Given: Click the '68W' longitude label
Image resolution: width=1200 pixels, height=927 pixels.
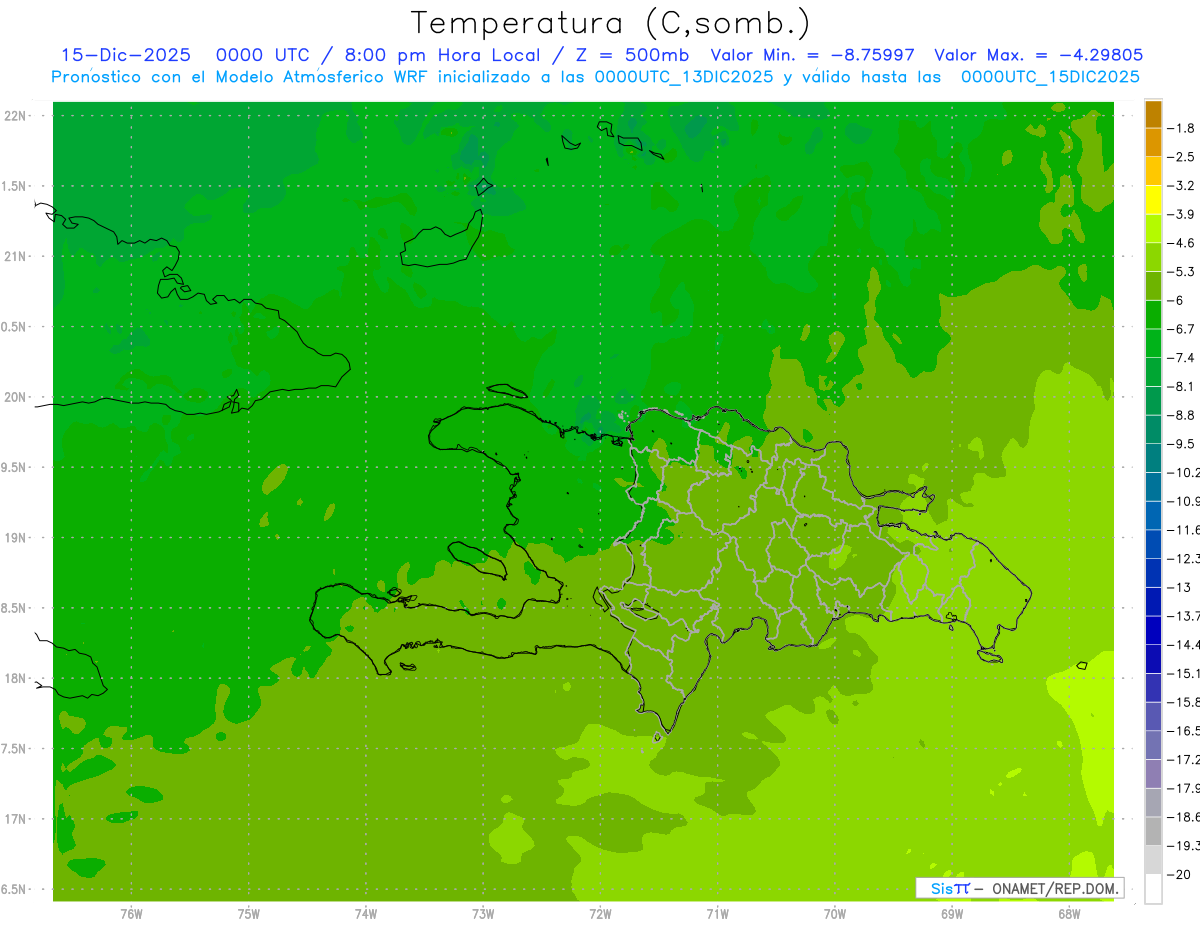Looking at the screenshot, I should click(1069, 913).
